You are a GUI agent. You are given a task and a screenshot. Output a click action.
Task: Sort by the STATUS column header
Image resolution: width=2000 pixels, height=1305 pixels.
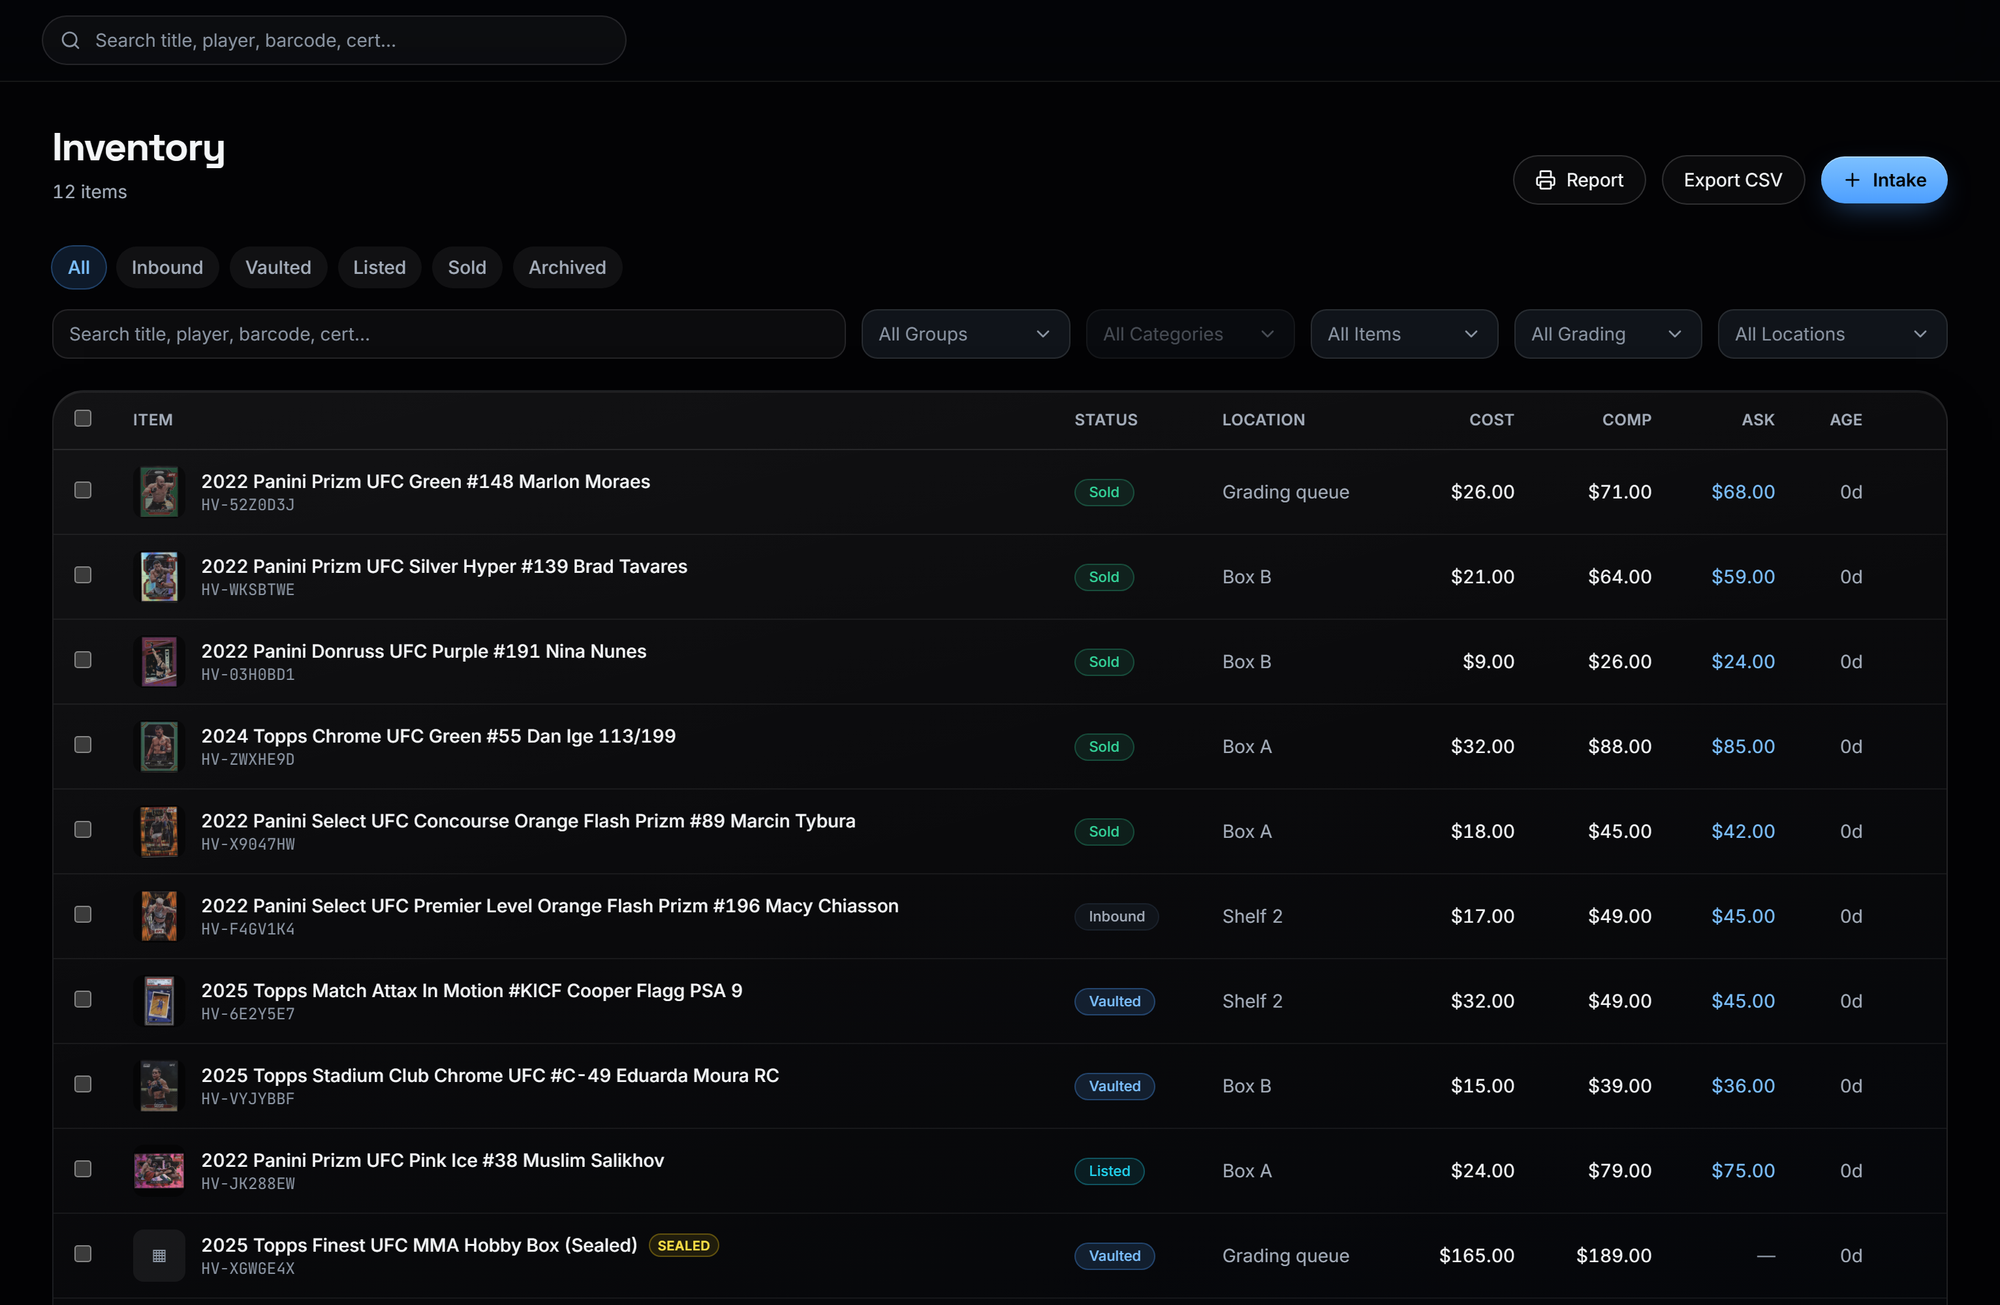[x=1106, y=420]
